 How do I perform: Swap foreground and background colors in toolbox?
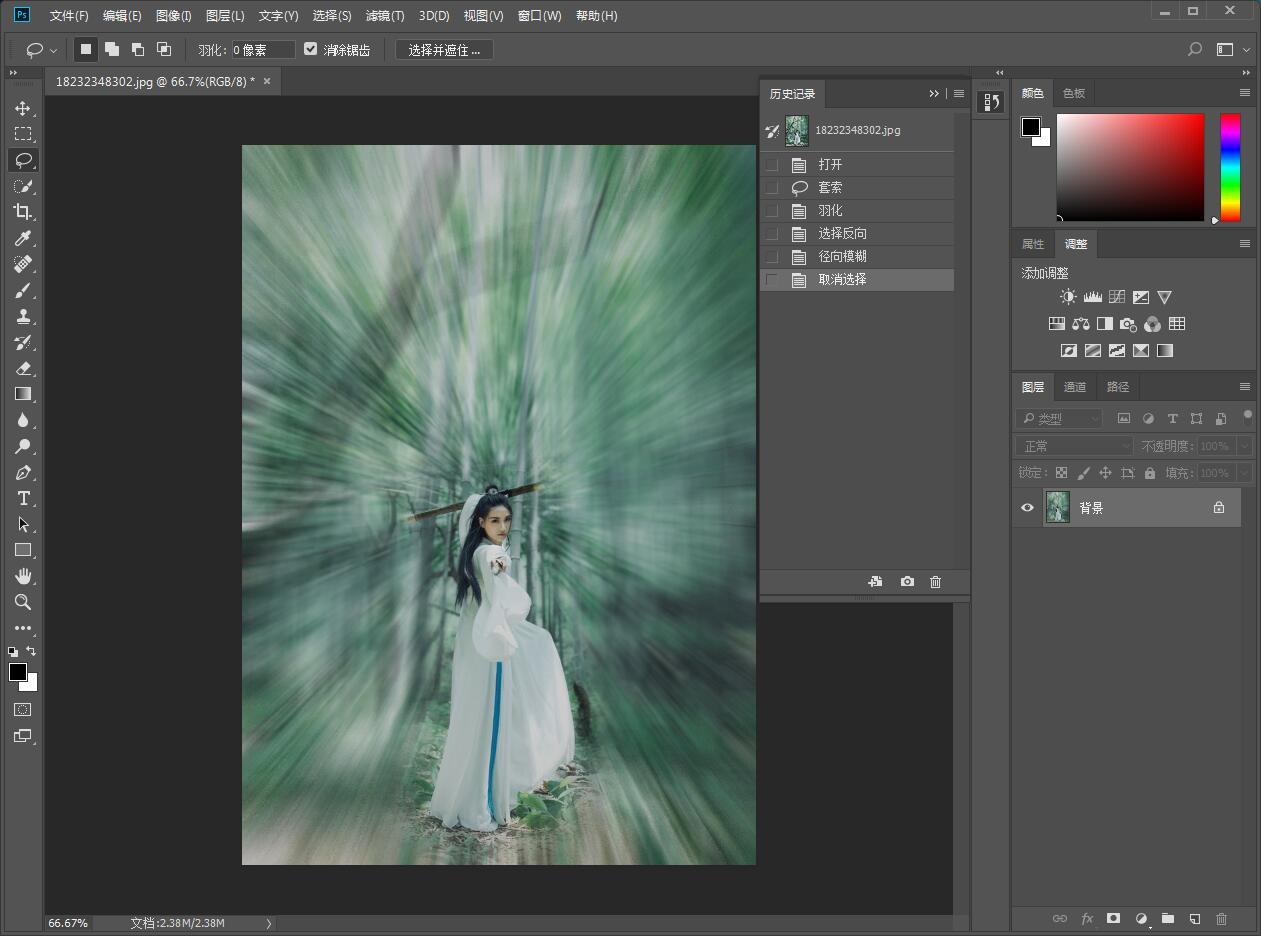click(31, 651)
